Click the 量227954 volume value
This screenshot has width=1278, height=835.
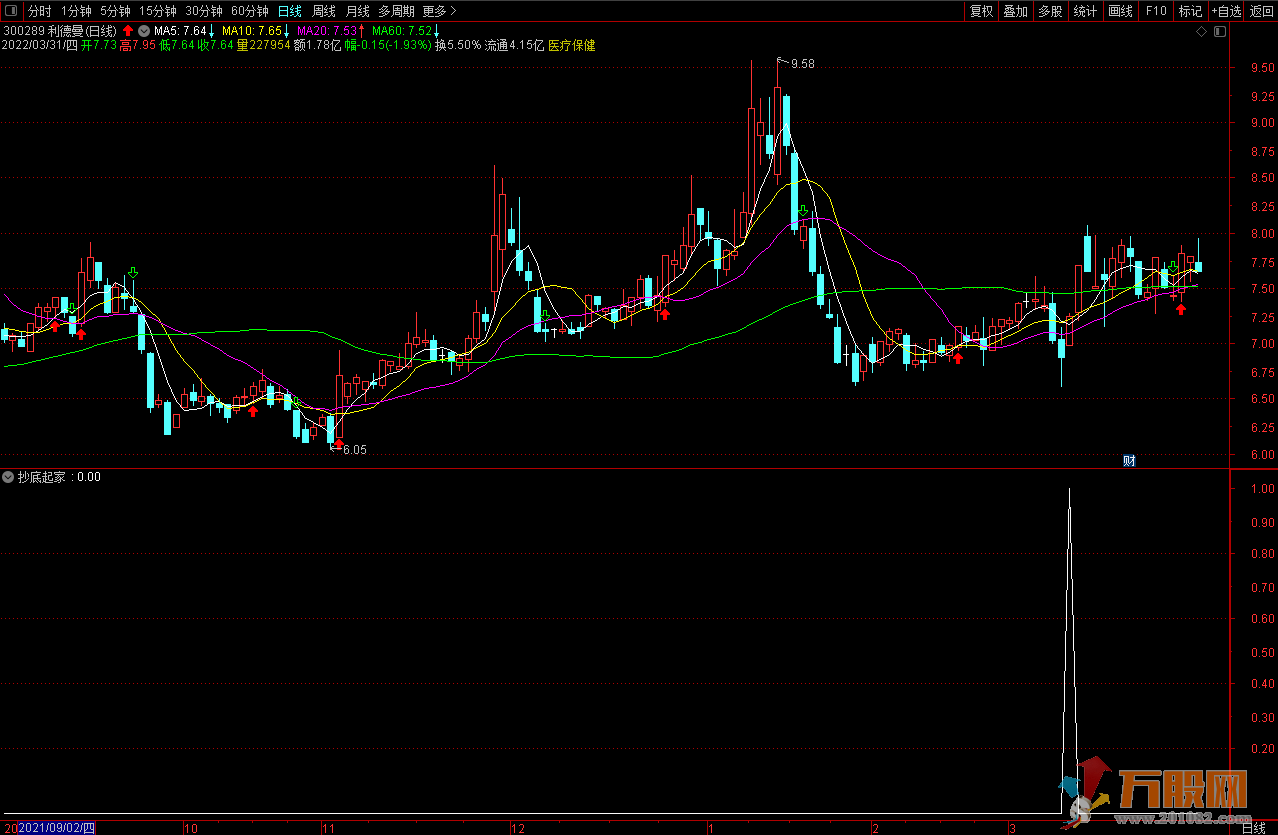point(264,45)
